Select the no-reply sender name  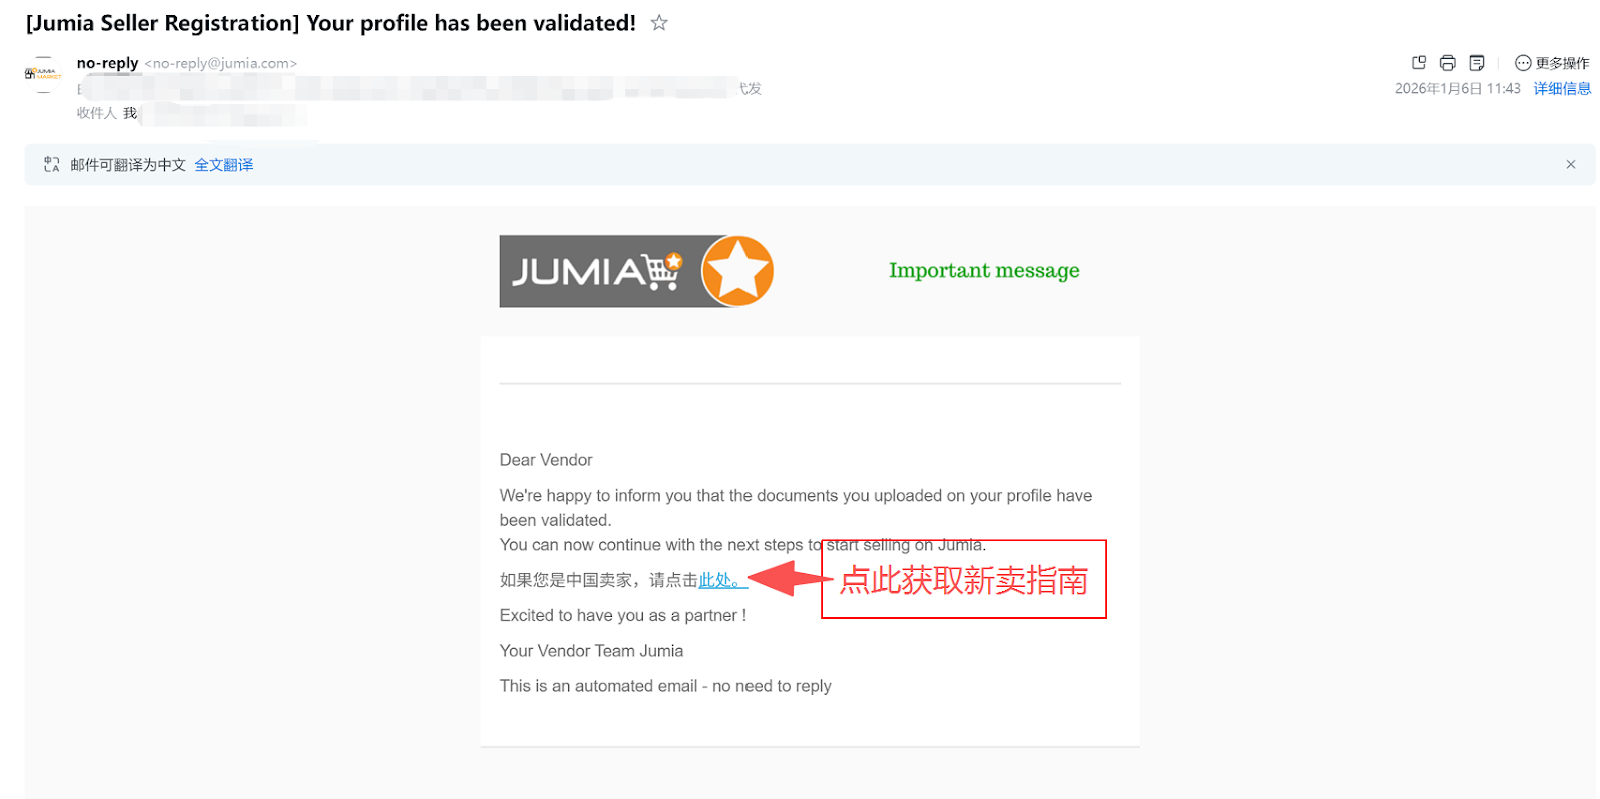pyautogui.click(x=107, y=63)
